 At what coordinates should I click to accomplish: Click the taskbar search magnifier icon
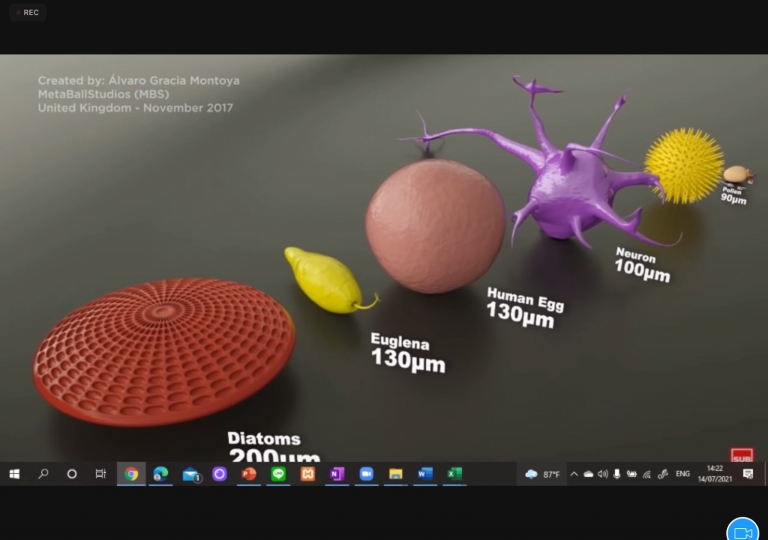43,474
